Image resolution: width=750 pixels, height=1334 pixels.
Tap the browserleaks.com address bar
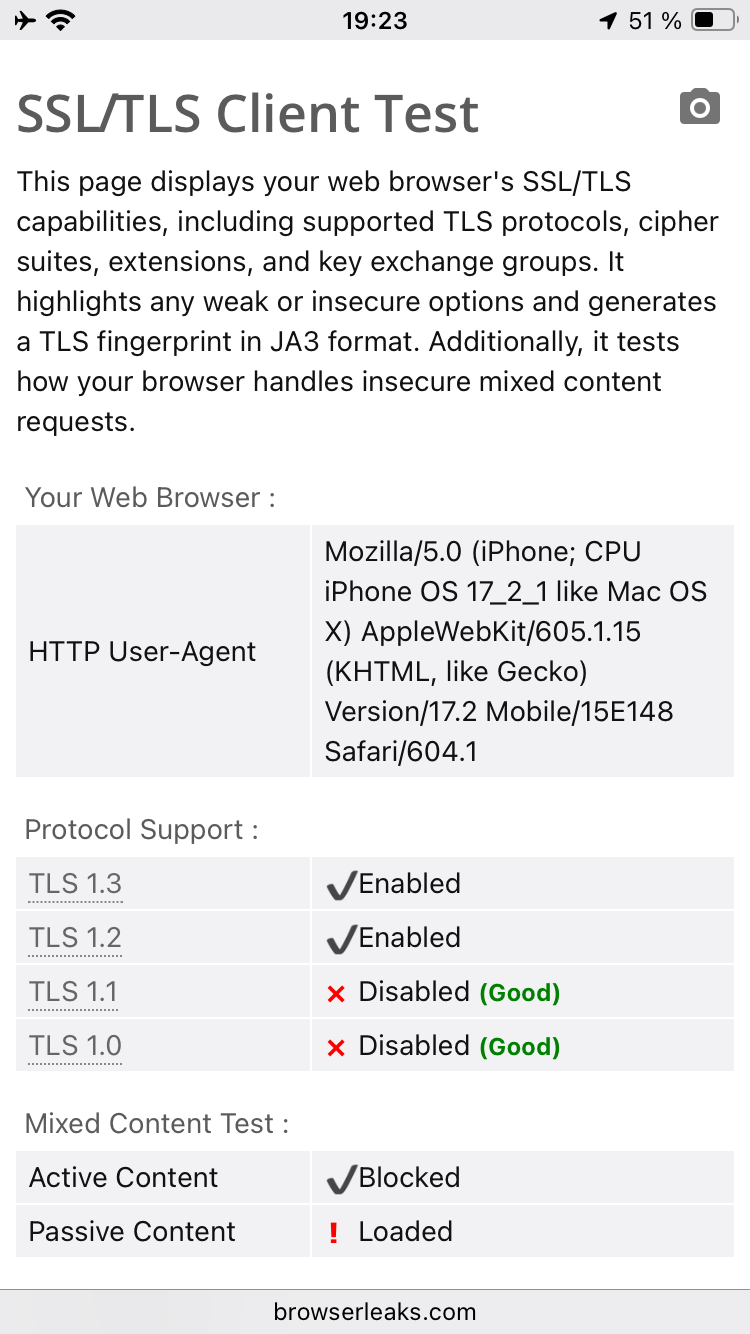point(375,1311)
